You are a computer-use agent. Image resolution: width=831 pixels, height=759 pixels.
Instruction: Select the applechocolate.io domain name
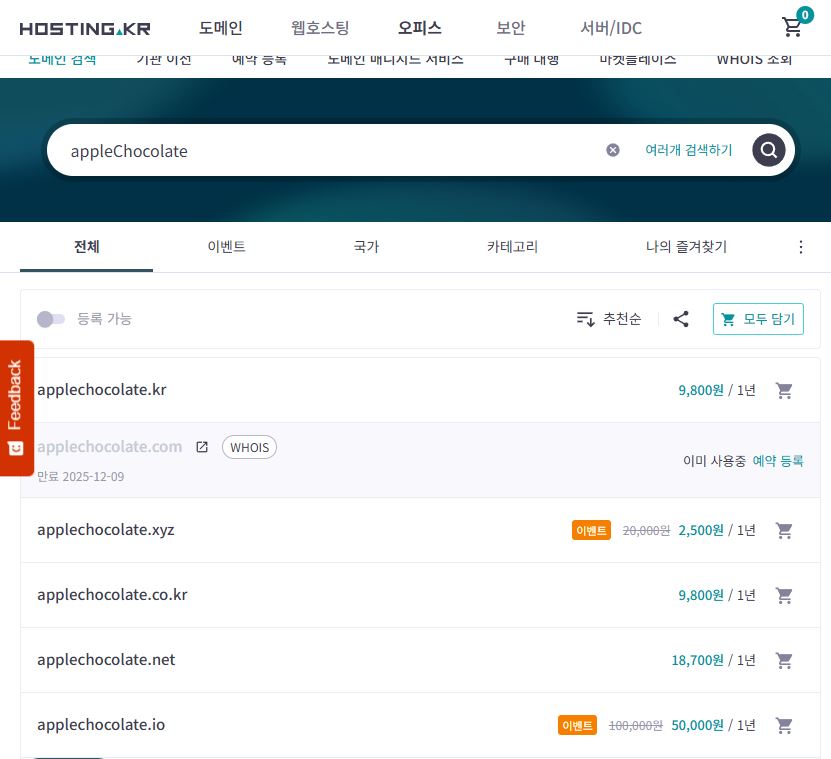click(x=101, y=725)
